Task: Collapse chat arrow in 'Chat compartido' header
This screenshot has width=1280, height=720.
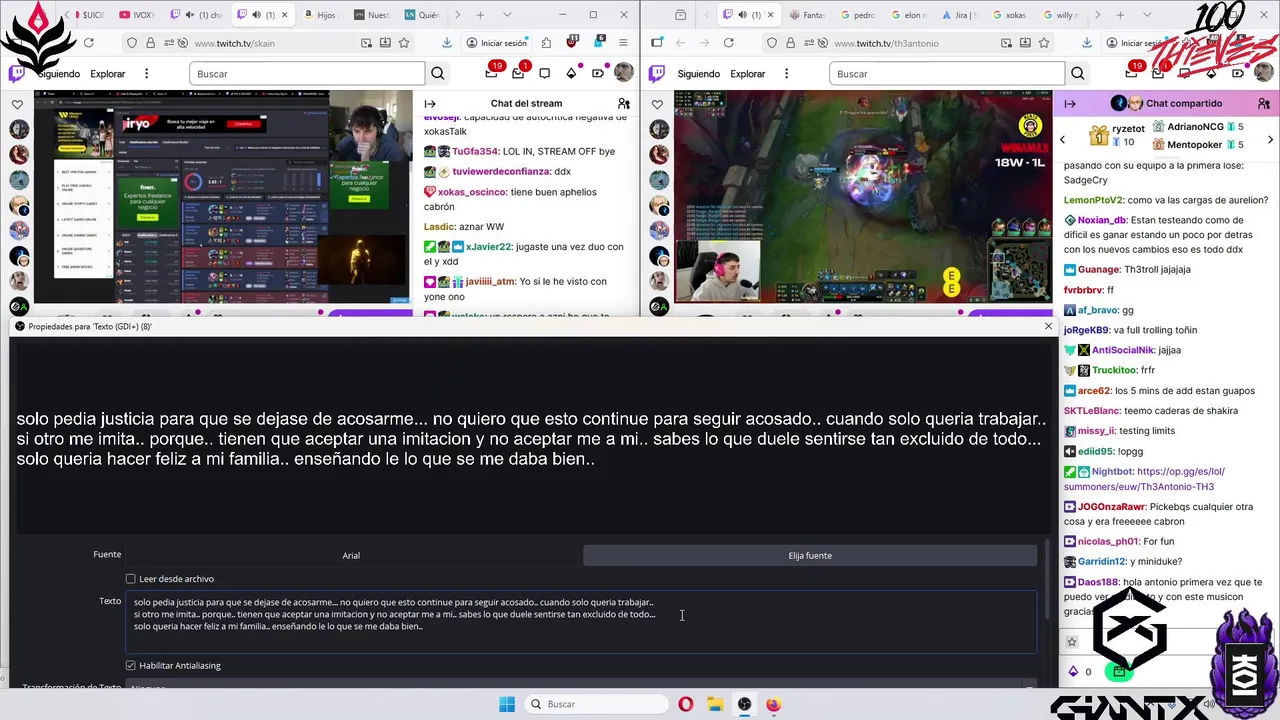Action: pyautogui.click(x=1070, y=103)
